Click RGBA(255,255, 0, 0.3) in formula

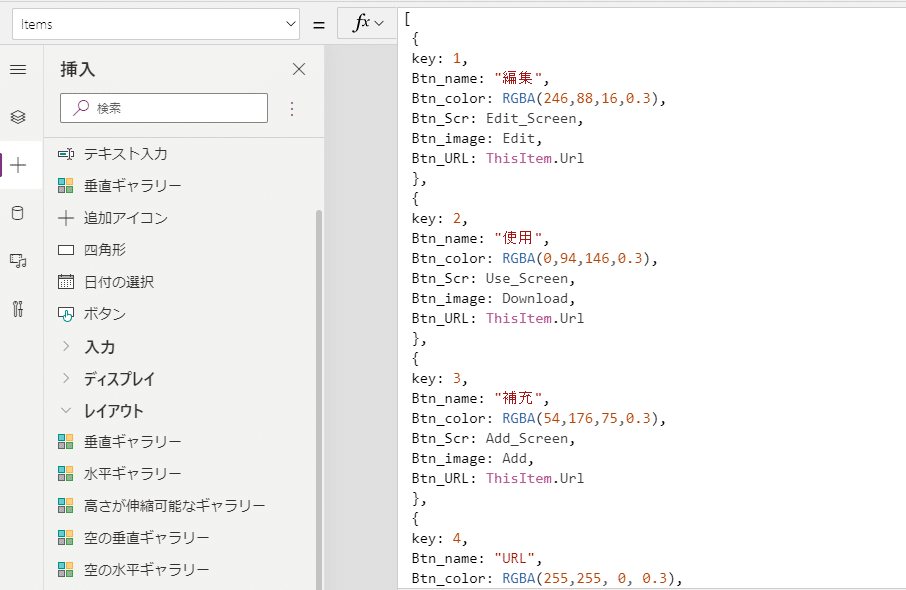click(x=588, y=578)
